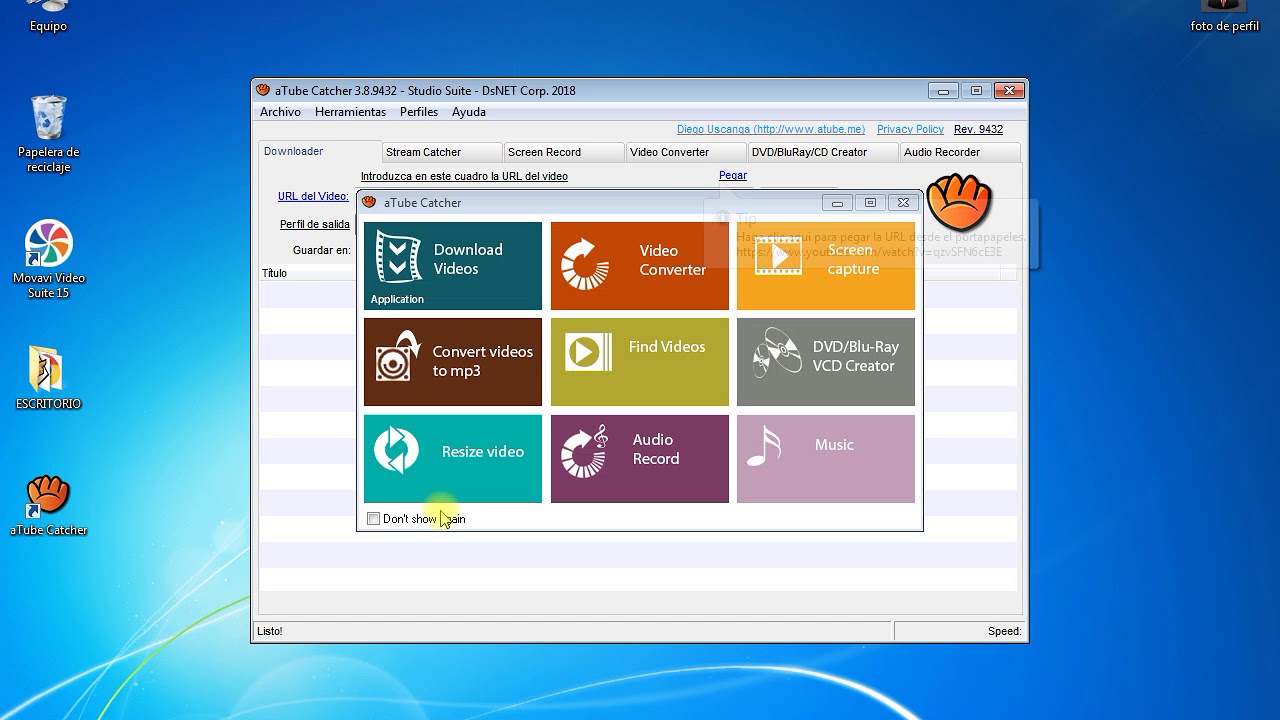1280x720 pixels.
Task: Switch to the DVD/BluRay/CD Creator tab
Action: click(822, 152)
